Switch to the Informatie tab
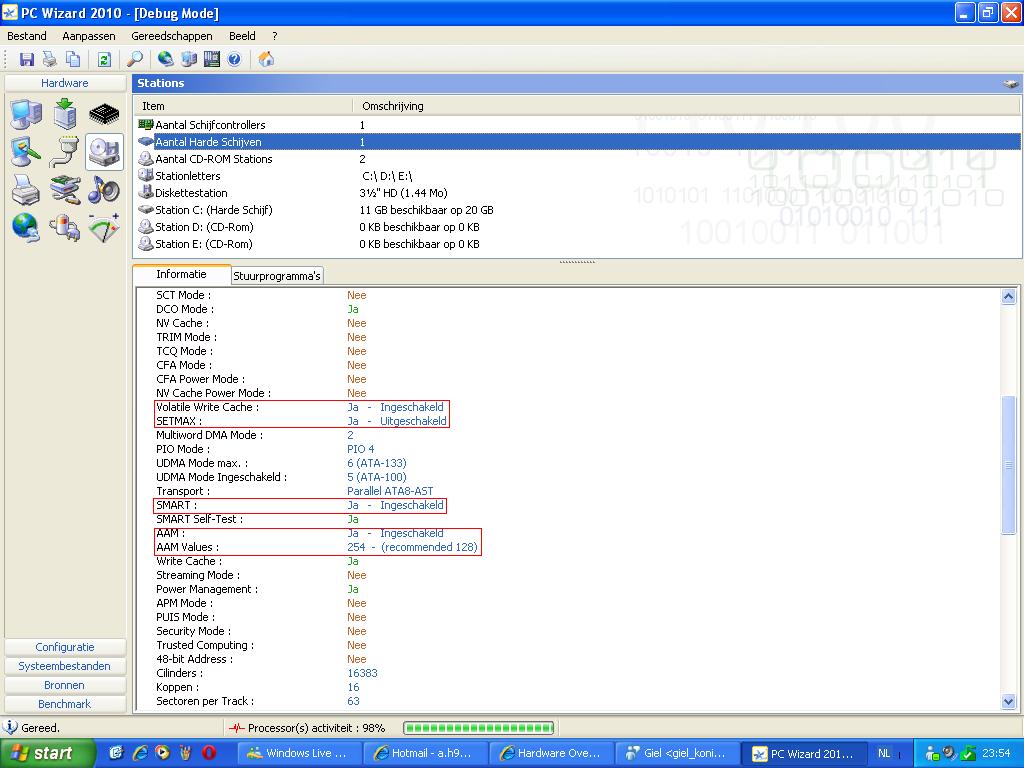 coord(182,274)
